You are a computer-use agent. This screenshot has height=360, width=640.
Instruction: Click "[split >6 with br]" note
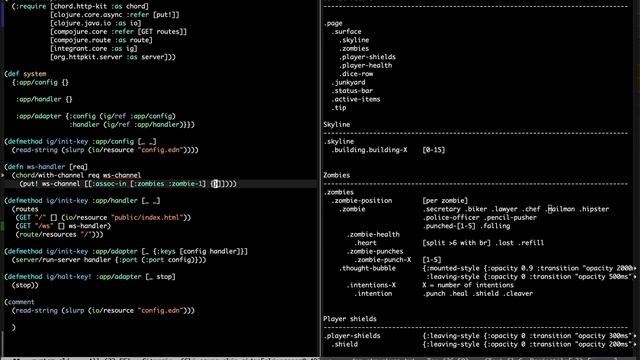[x=457, y=243]
